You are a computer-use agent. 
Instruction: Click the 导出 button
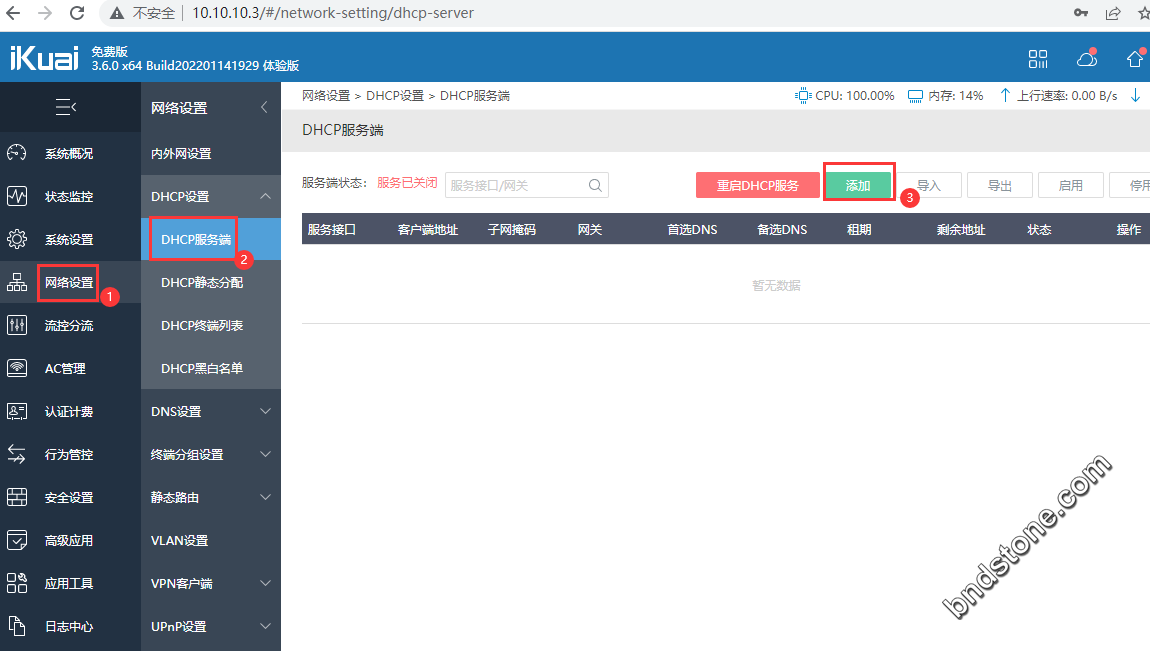(1000, 185)
